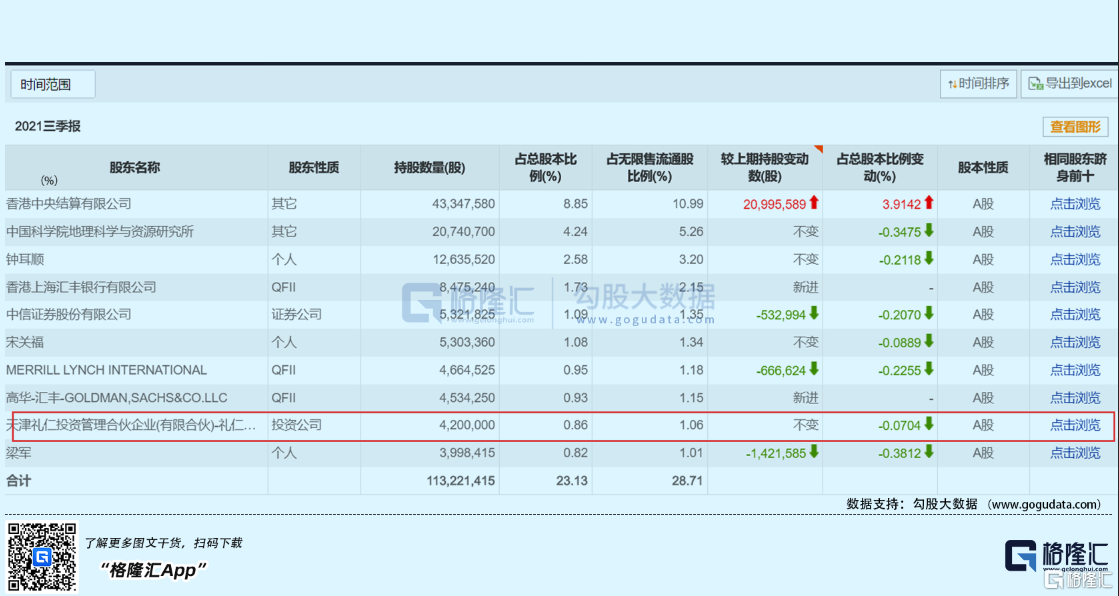Click the green down arrow beside -0.3475
Screen dimensions: 1119x596
tap(928, 231)
